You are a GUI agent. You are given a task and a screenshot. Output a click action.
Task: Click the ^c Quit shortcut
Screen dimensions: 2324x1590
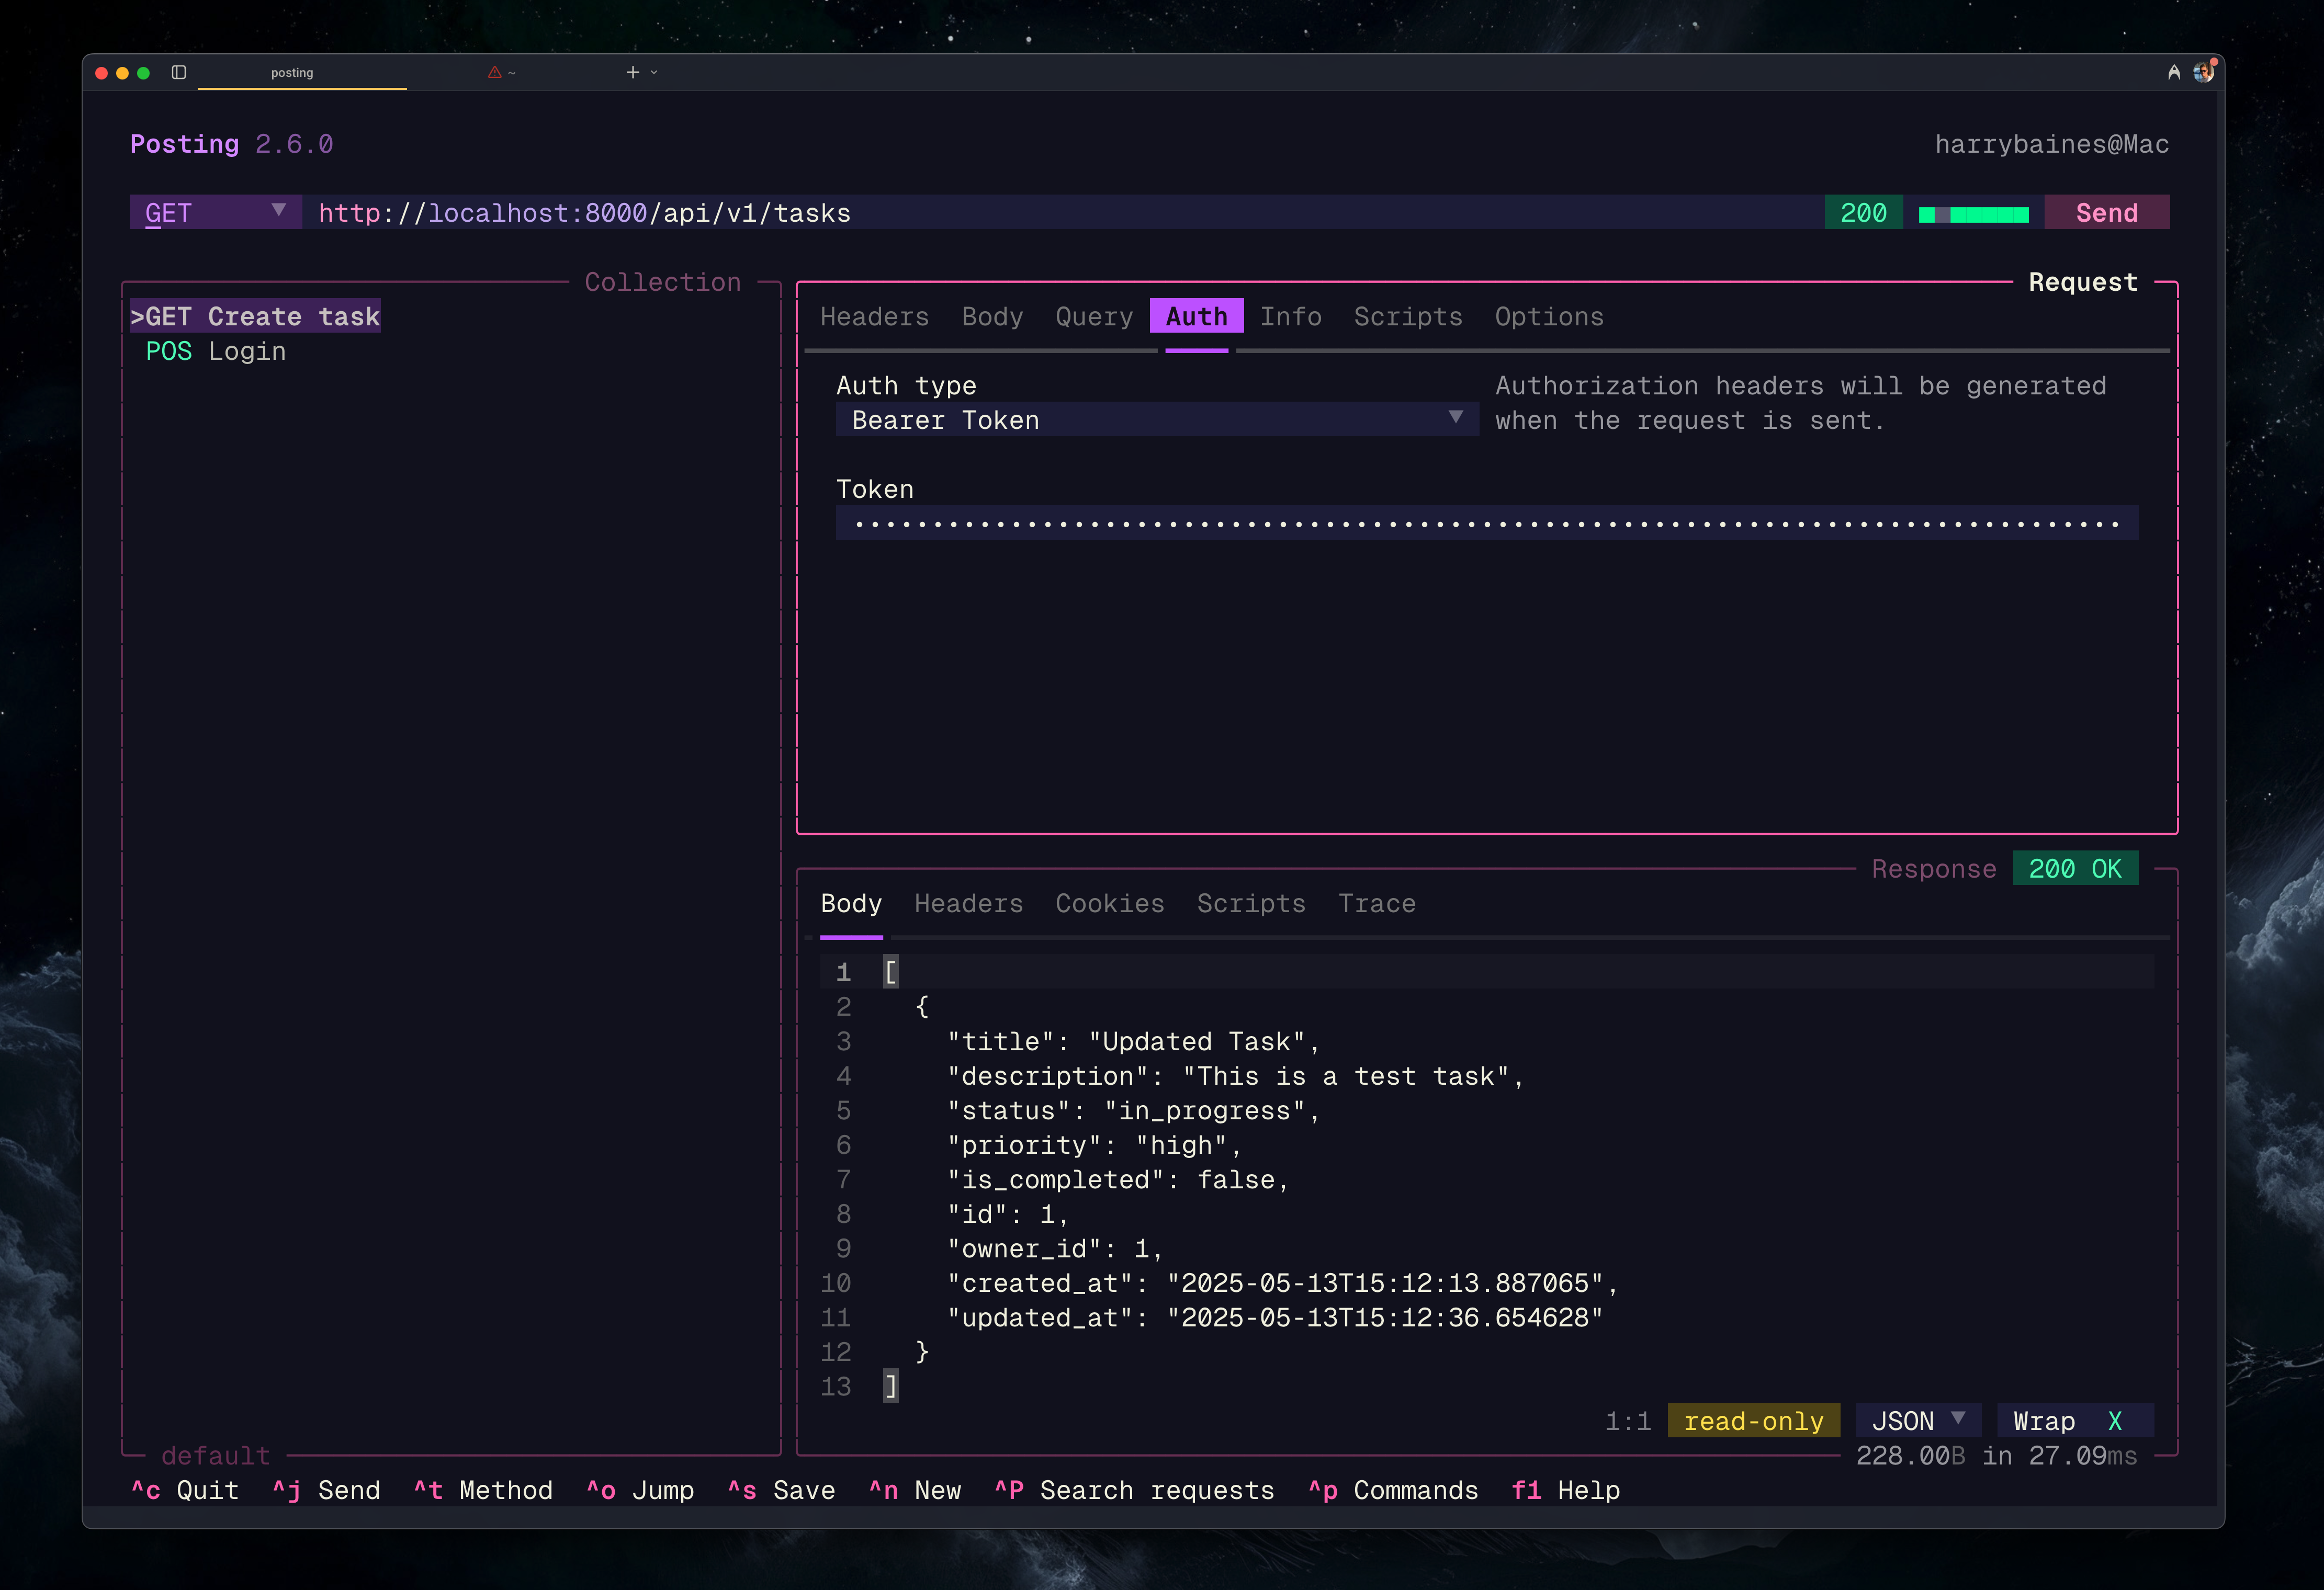click(x=185, y=1490)
